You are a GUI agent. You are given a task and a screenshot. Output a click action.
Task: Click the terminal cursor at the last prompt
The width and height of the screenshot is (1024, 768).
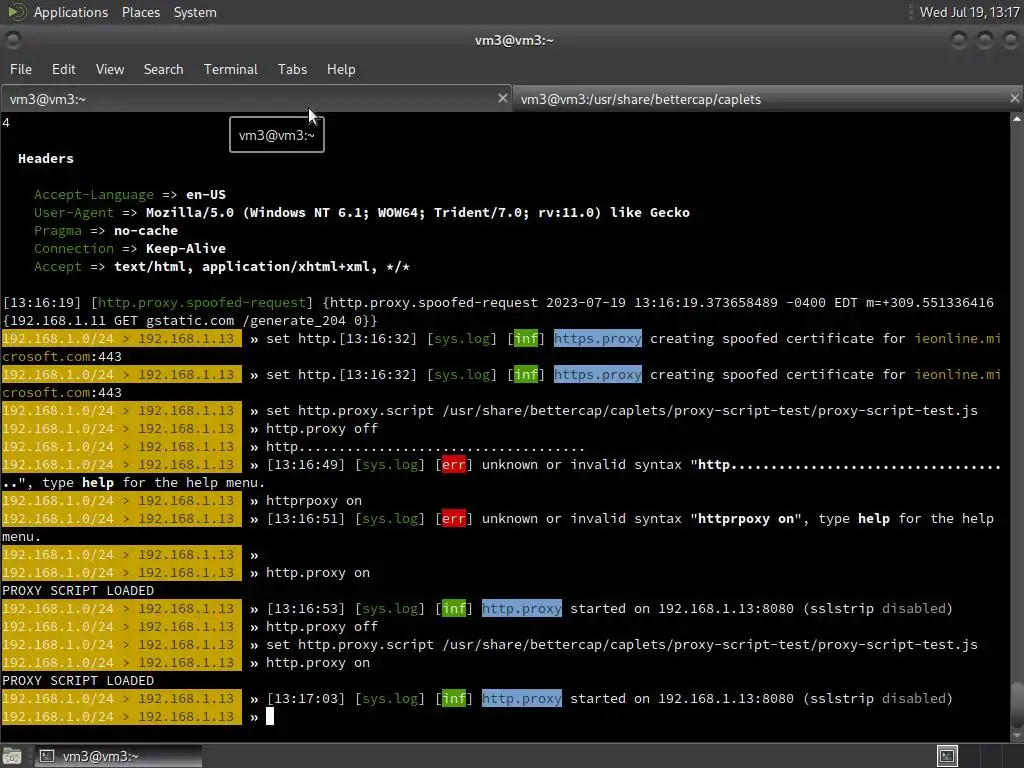(x=270, y=716)
